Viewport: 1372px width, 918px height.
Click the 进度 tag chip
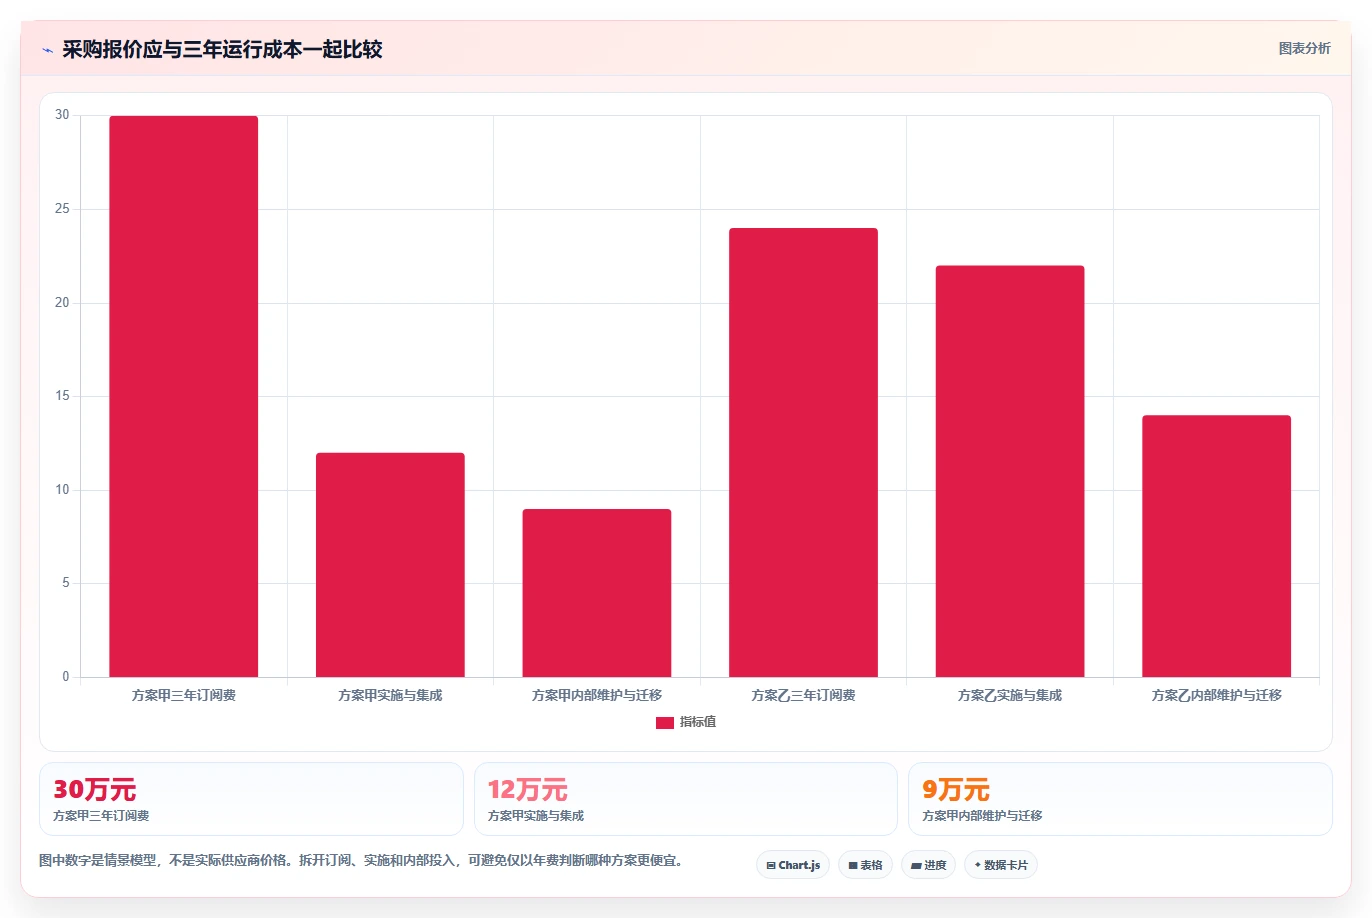point(929,865)
